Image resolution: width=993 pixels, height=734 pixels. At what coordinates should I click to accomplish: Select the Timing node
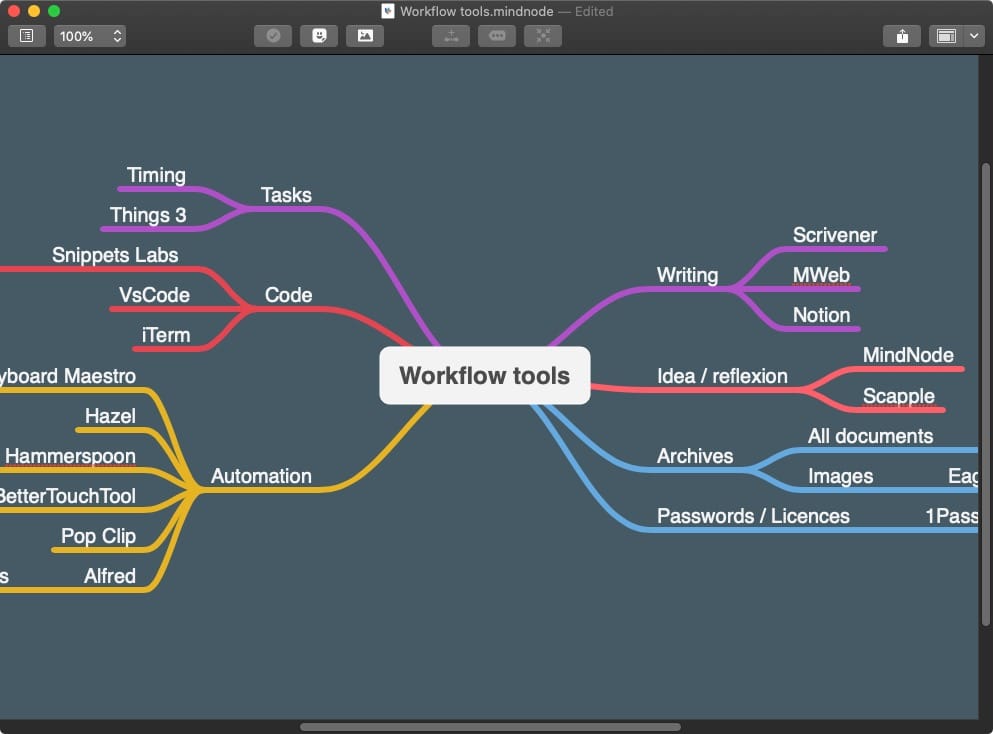tap(156, 175)
